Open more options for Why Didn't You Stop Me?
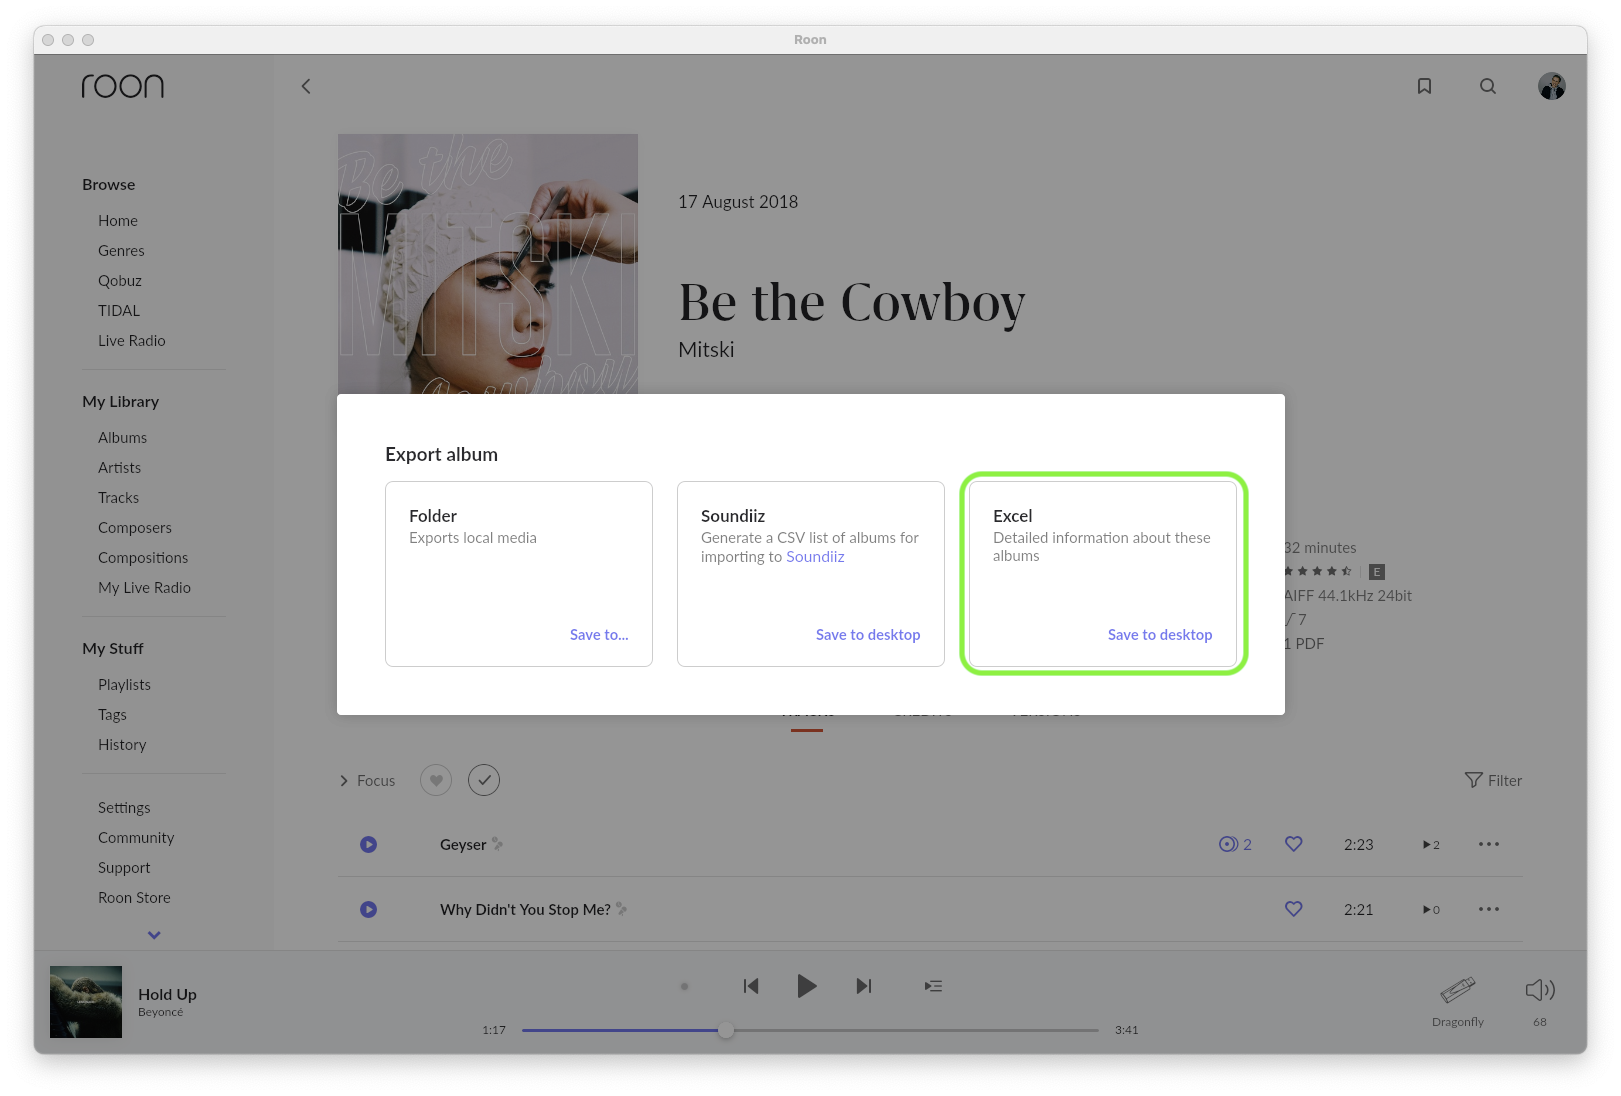Image resolution: width=1621 pixels, height=1096 pixels. [1489, 909]
